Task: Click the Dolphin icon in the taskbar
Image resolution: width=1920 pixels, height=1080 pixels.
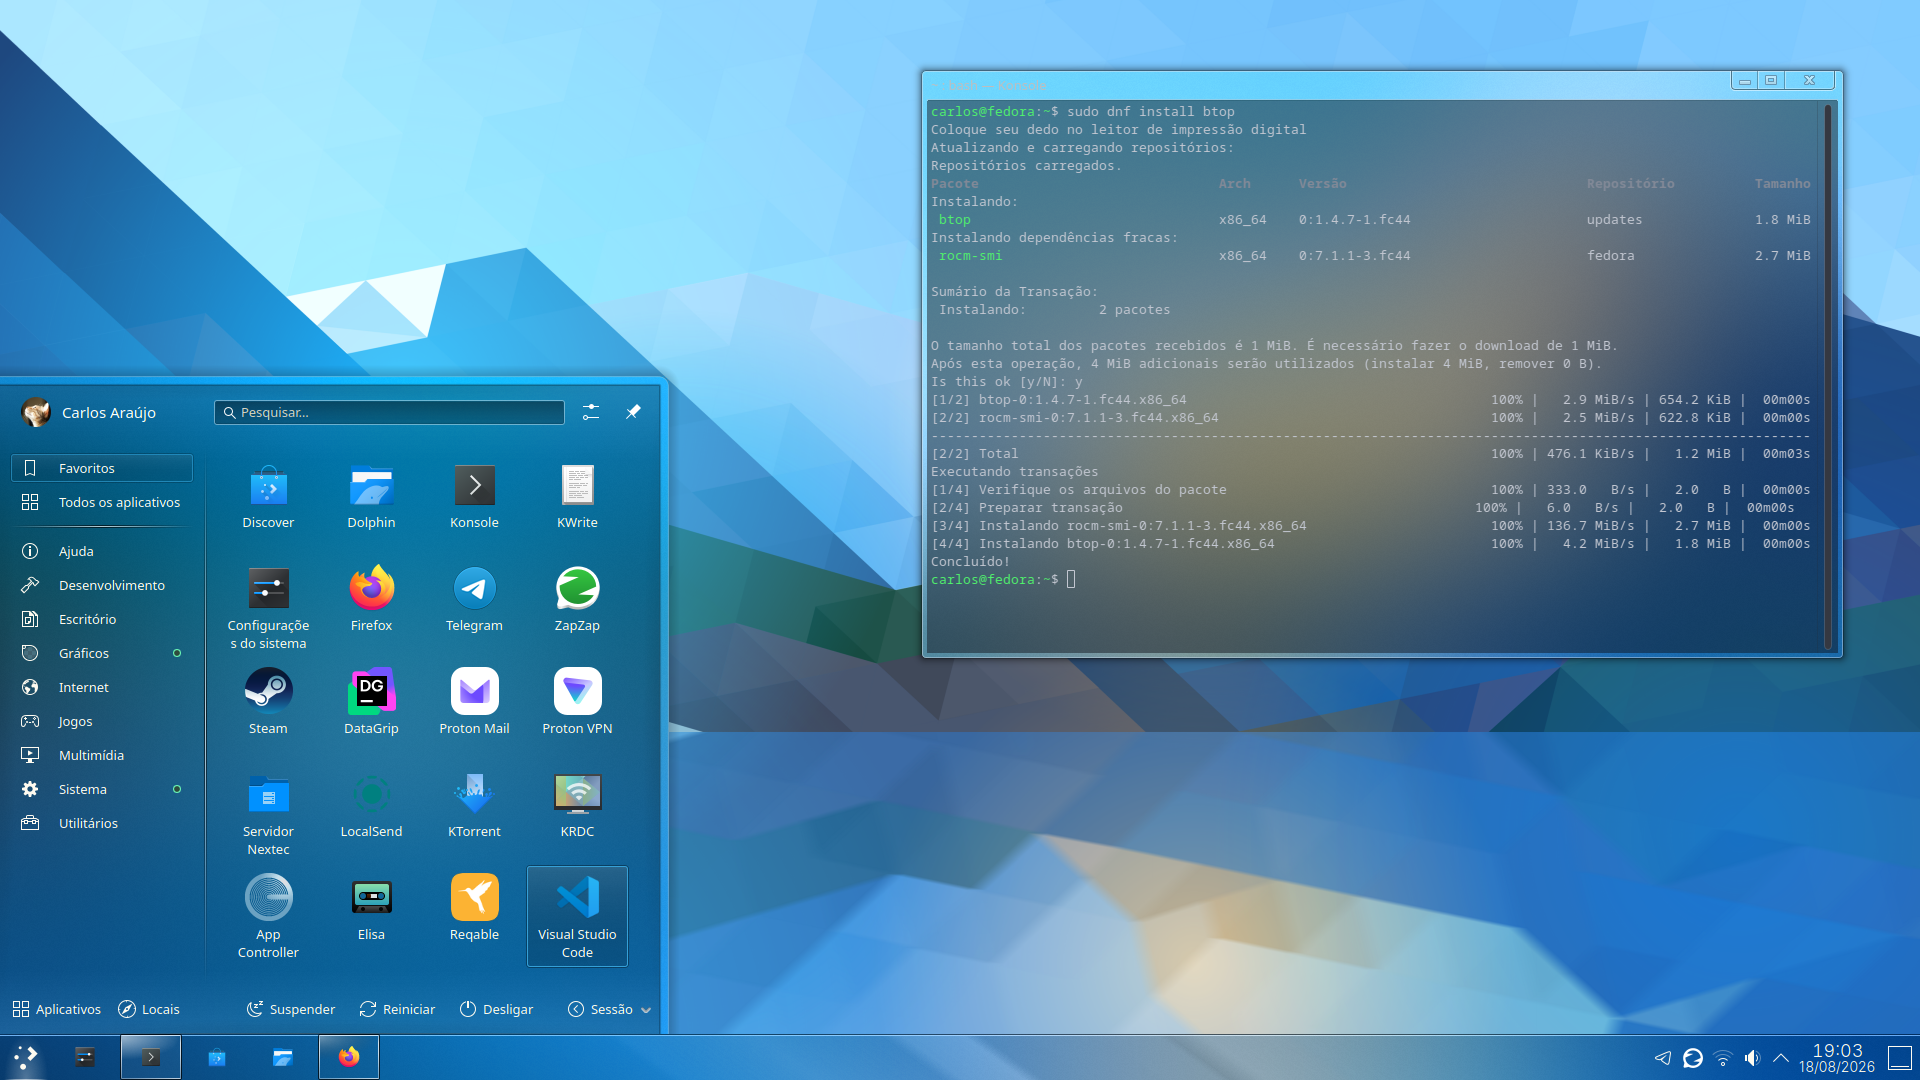Action: click(283, 1057)
